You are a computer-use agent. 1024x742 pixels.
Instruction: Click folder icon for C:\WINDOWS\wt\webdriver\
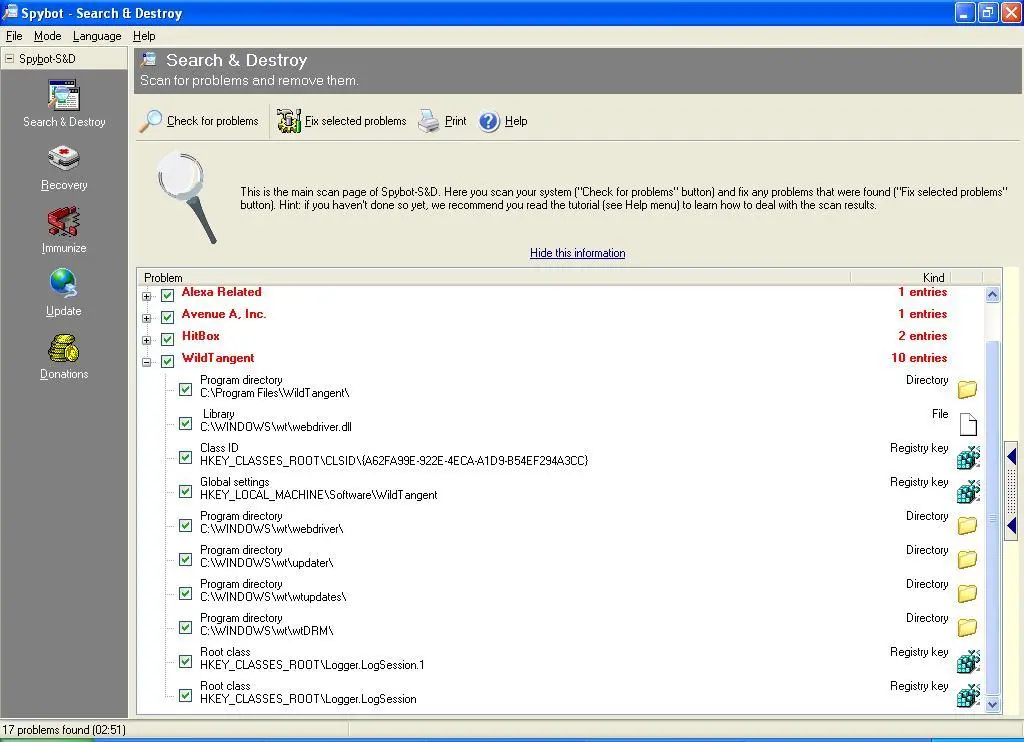pyautogui.click(x=967, y=524)
